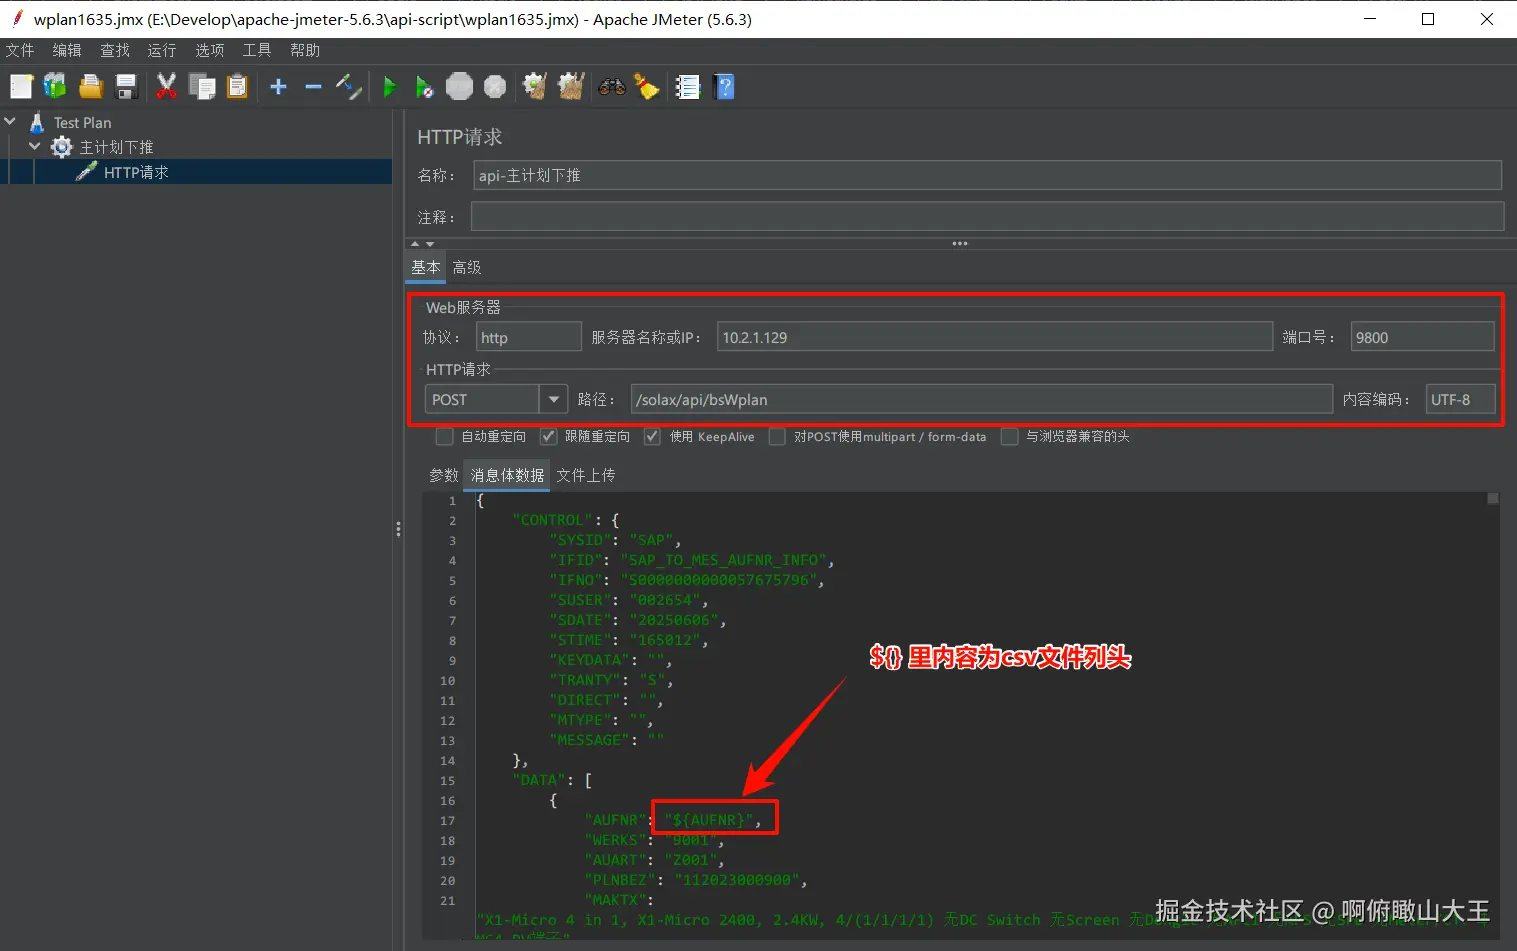Open the 编辑 menu
This screenshot has height=951, width=1517.
67,50
